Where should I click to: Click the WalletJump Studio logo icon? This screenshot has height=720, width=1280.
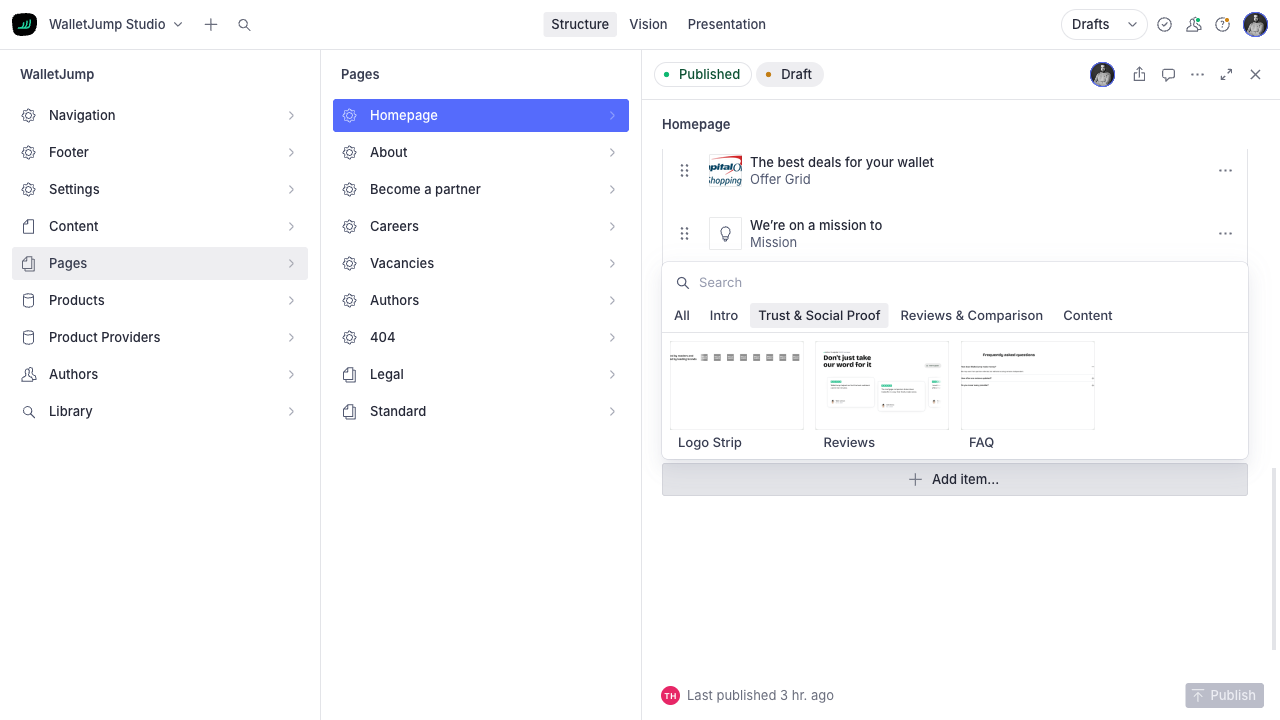coord(24,24)
